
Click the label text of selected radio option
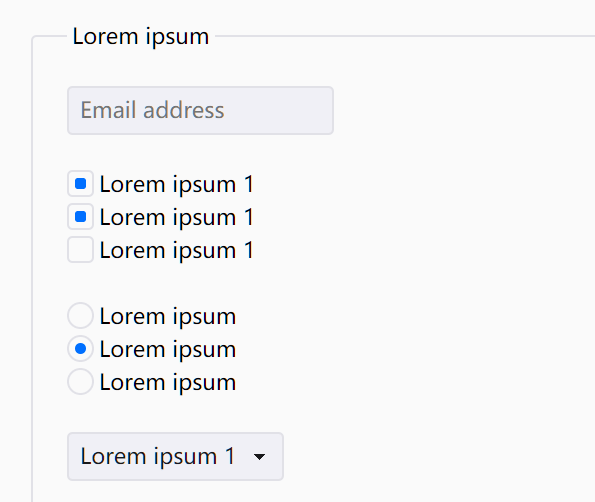(x=168, y=350)
